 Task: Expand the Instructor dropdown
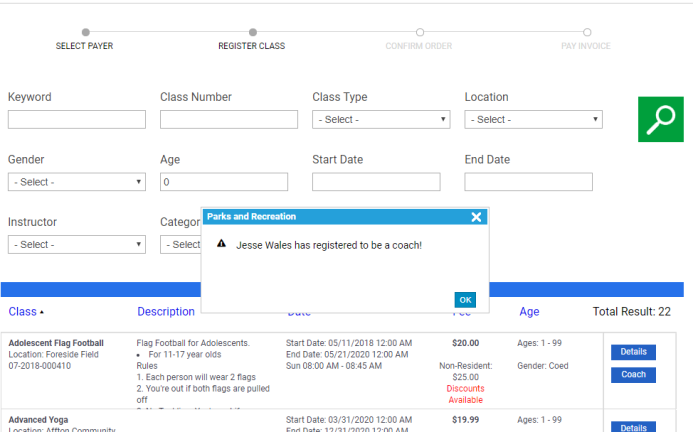(x=77, y=244)
